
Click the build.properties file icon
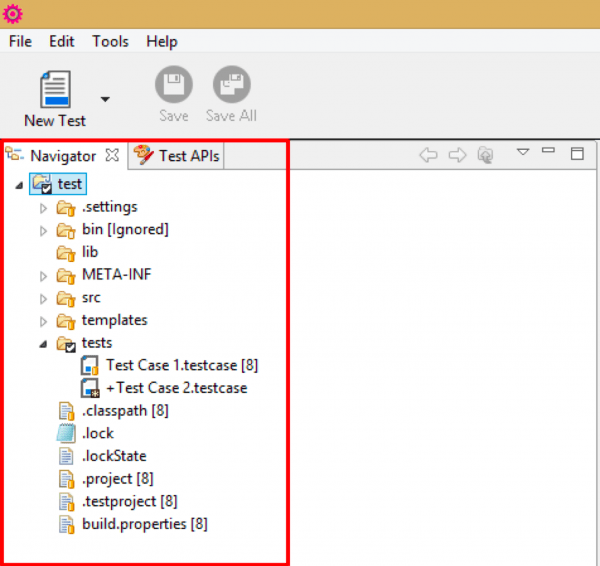click(67, 524)
